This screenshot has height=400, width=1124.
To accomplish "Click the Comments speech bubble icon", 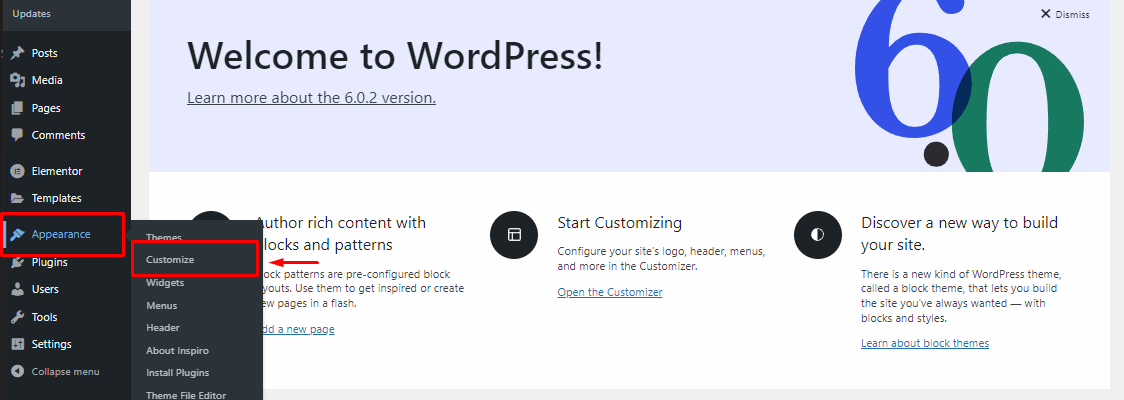I will coord(17,135).
